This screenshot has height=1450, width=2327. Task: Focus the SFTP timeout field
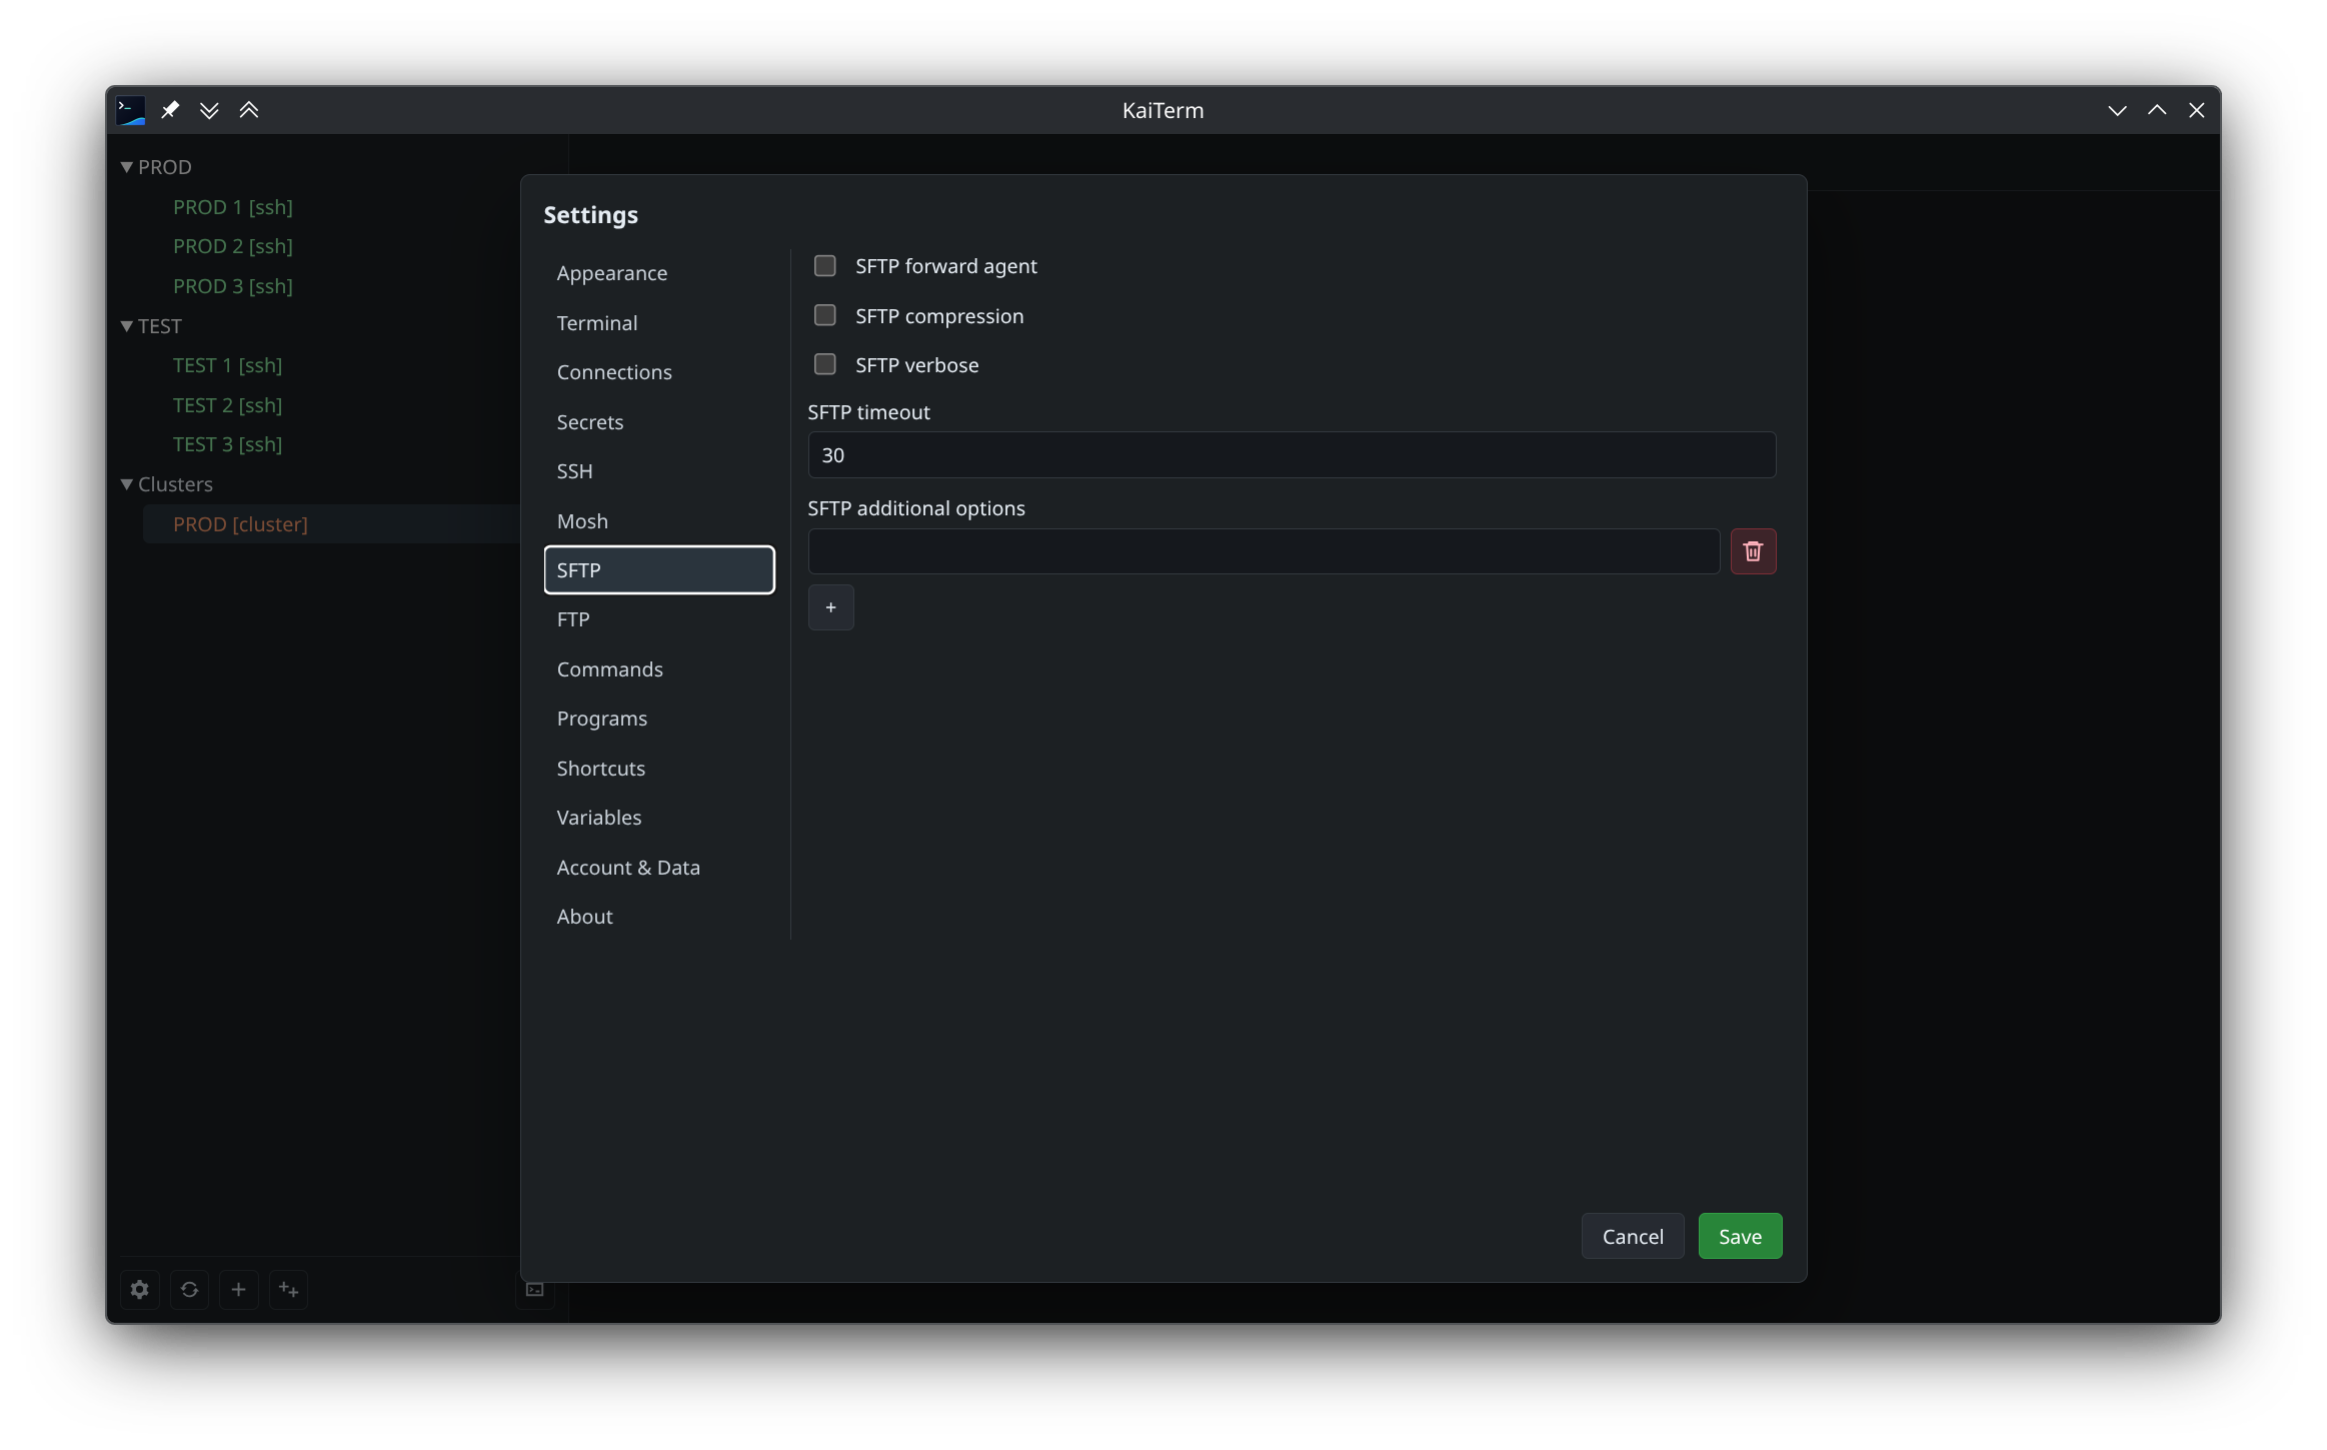(x=1291, y=455)
